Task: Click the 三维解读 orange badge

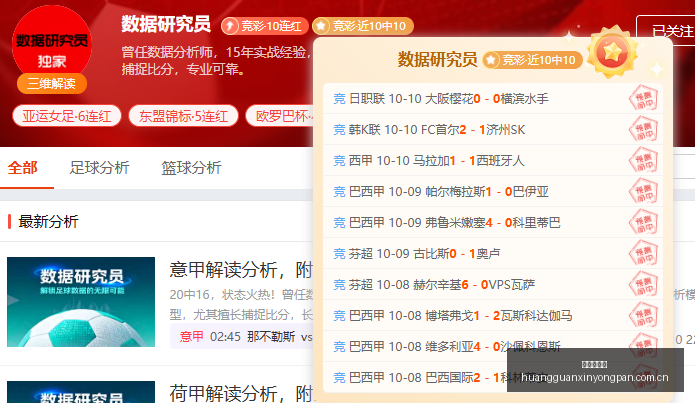Action: (51, 83)
